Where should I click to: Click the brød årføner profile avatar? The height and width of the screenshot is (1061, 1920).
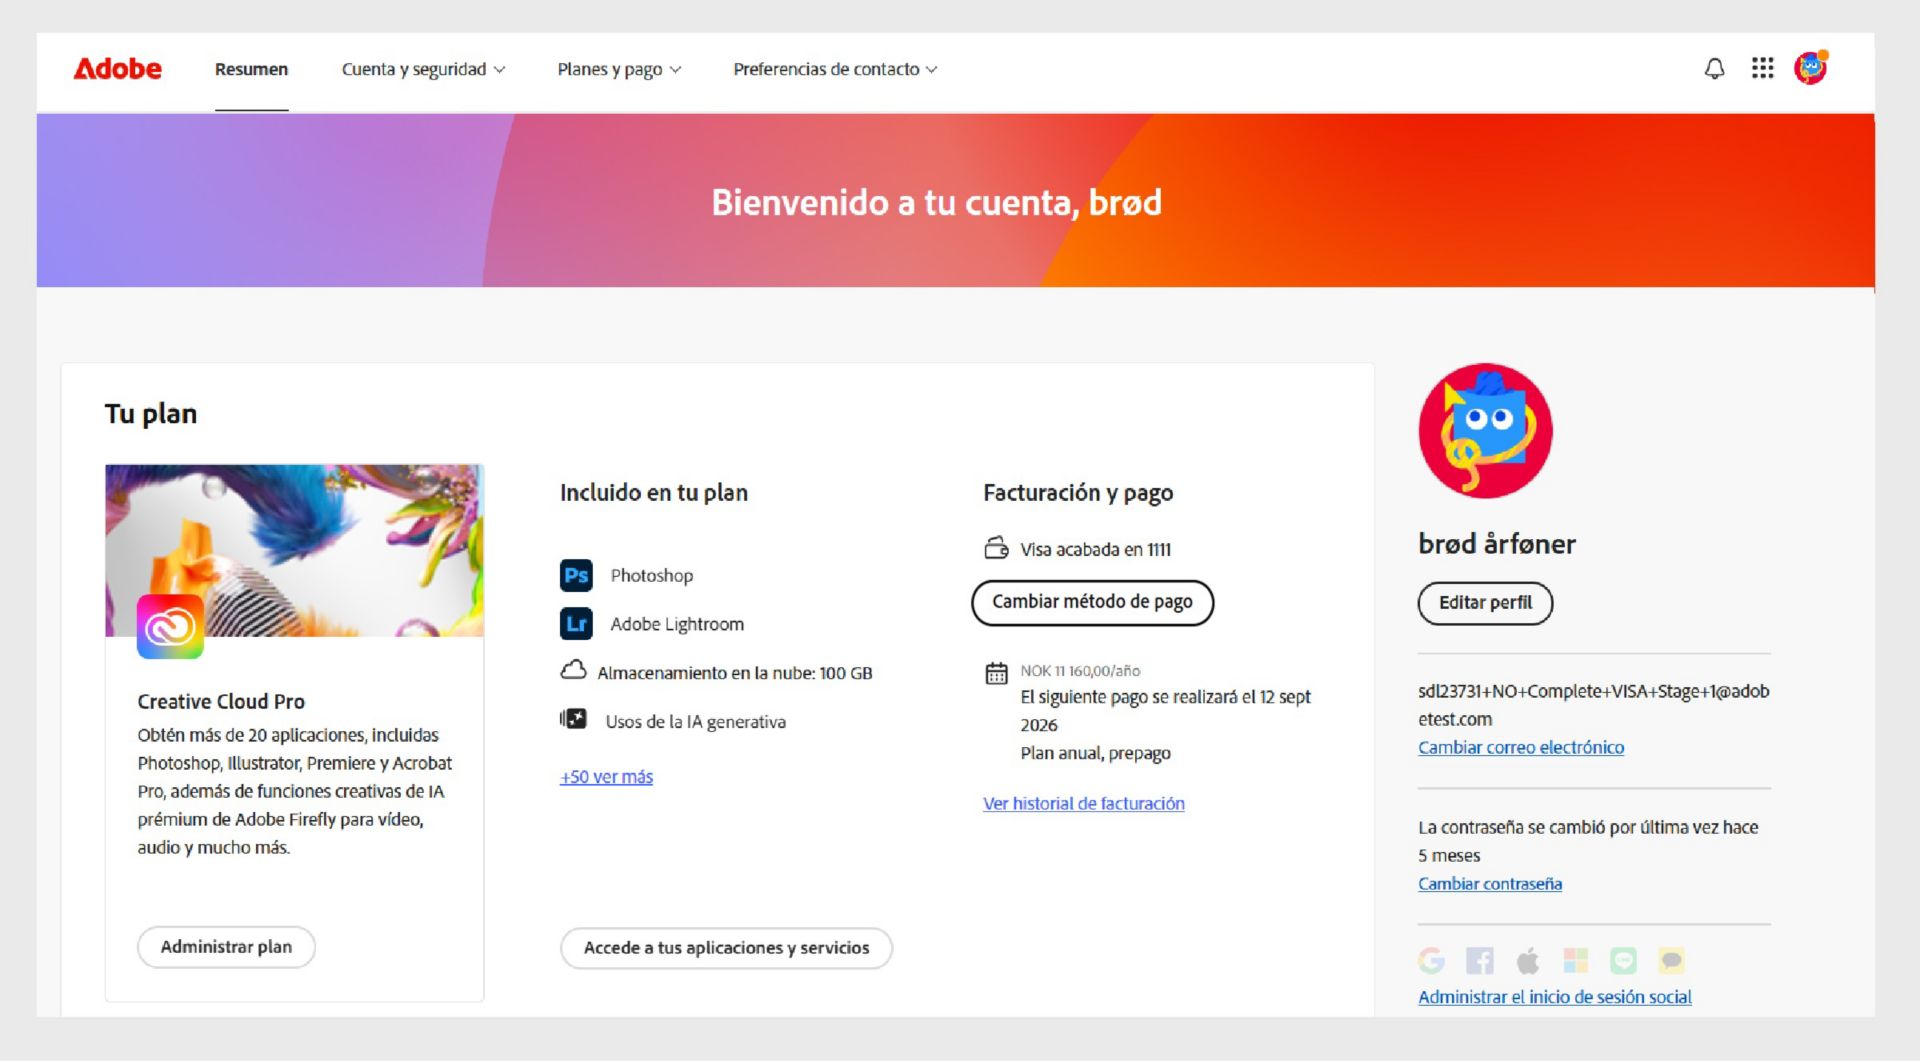pyautogui.click(x=1484, y=430)
